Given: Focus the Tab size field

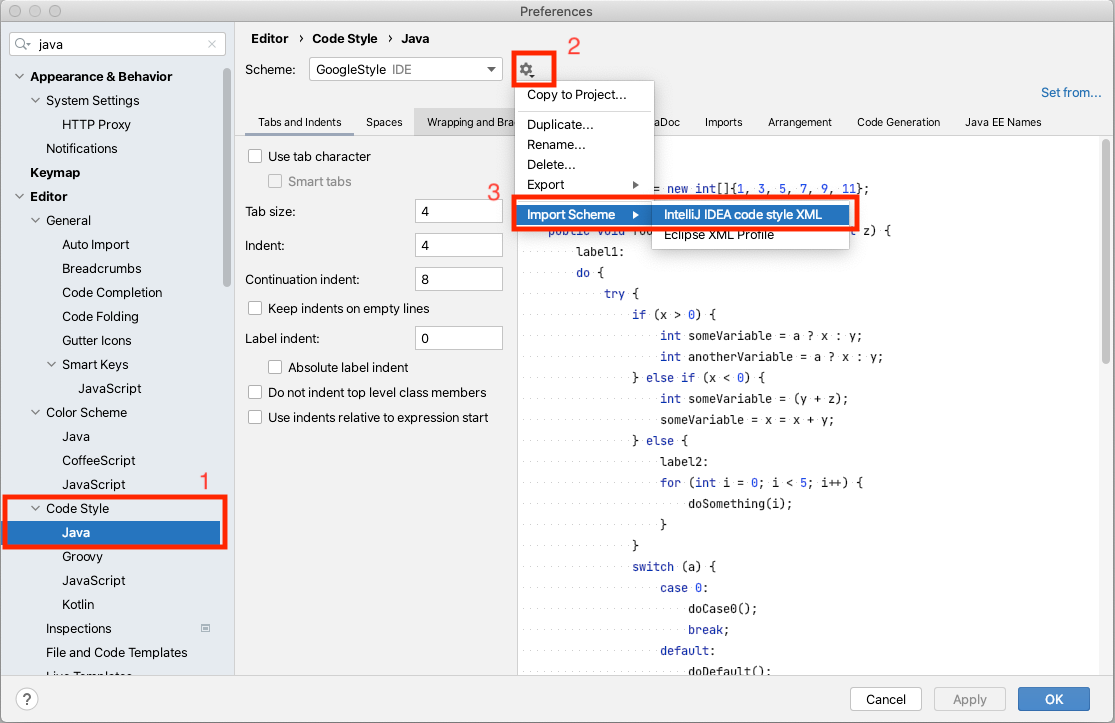Looking at the screenshot, I should (459, 211).
